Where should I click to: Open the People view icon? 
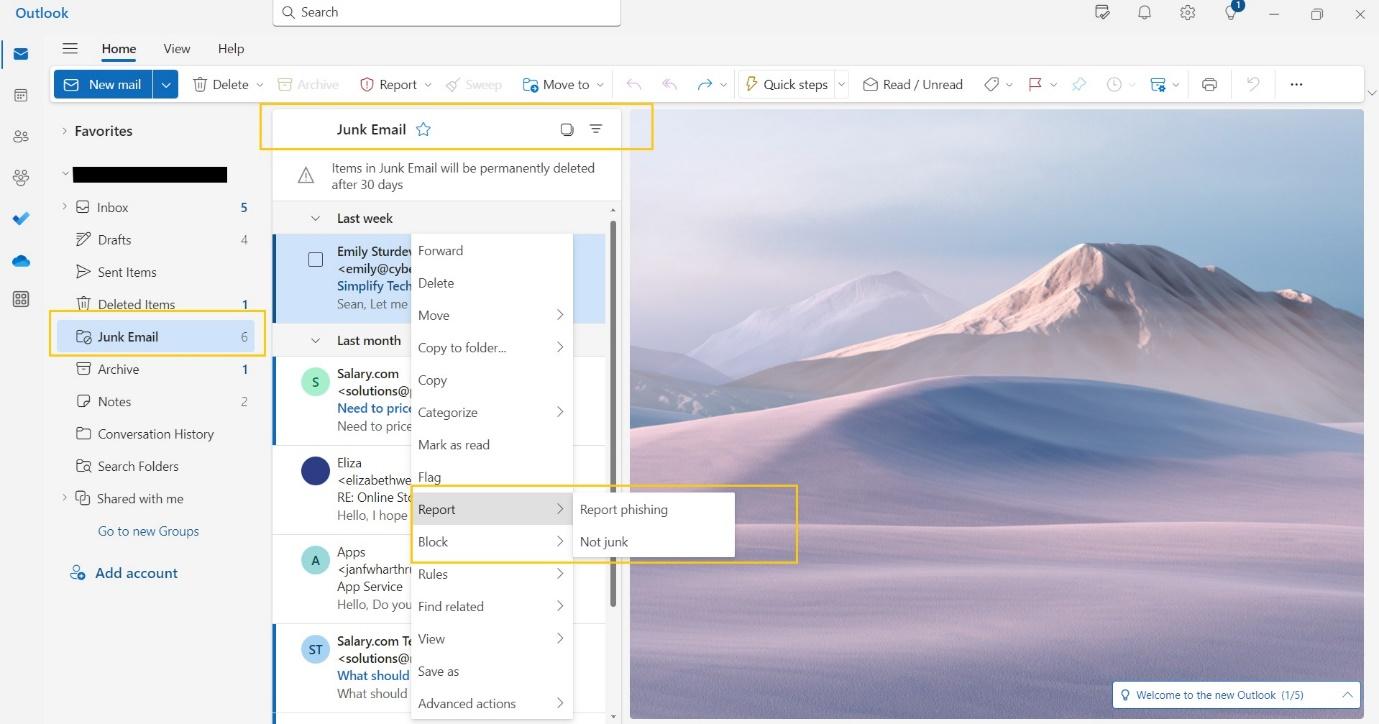tap(21, 136)
